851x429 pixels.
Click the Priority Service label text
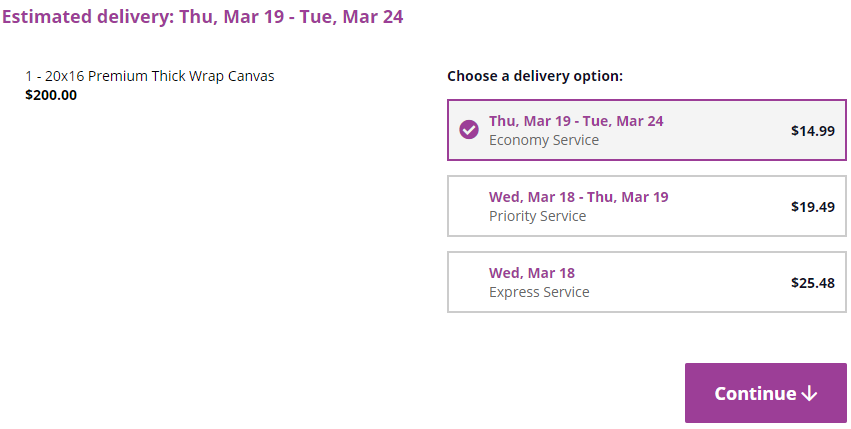coord(537,216)
